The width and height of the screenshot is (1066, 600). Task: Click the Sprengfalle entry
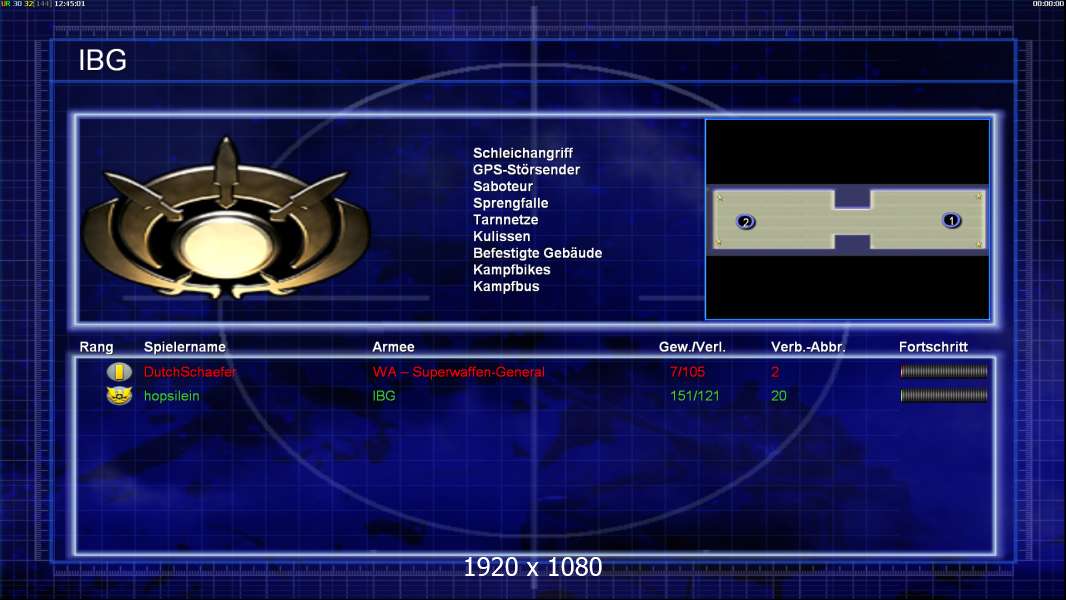point(511,203)
